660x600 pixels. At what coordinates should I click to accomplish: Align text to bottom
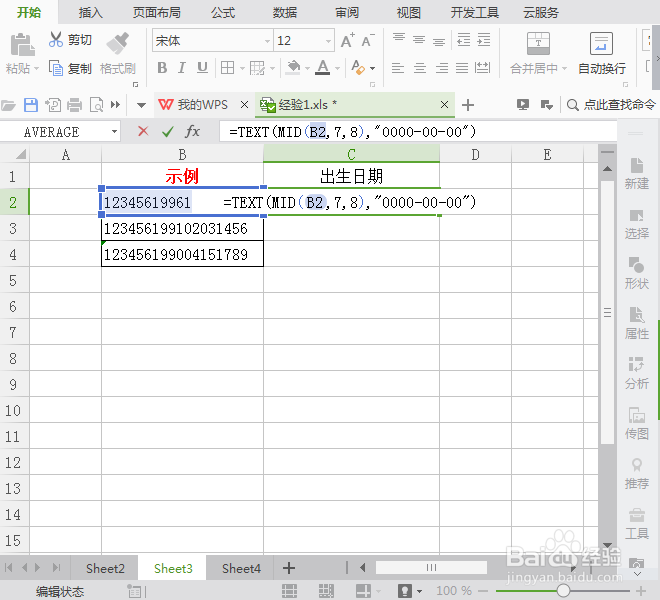(439, 42)
